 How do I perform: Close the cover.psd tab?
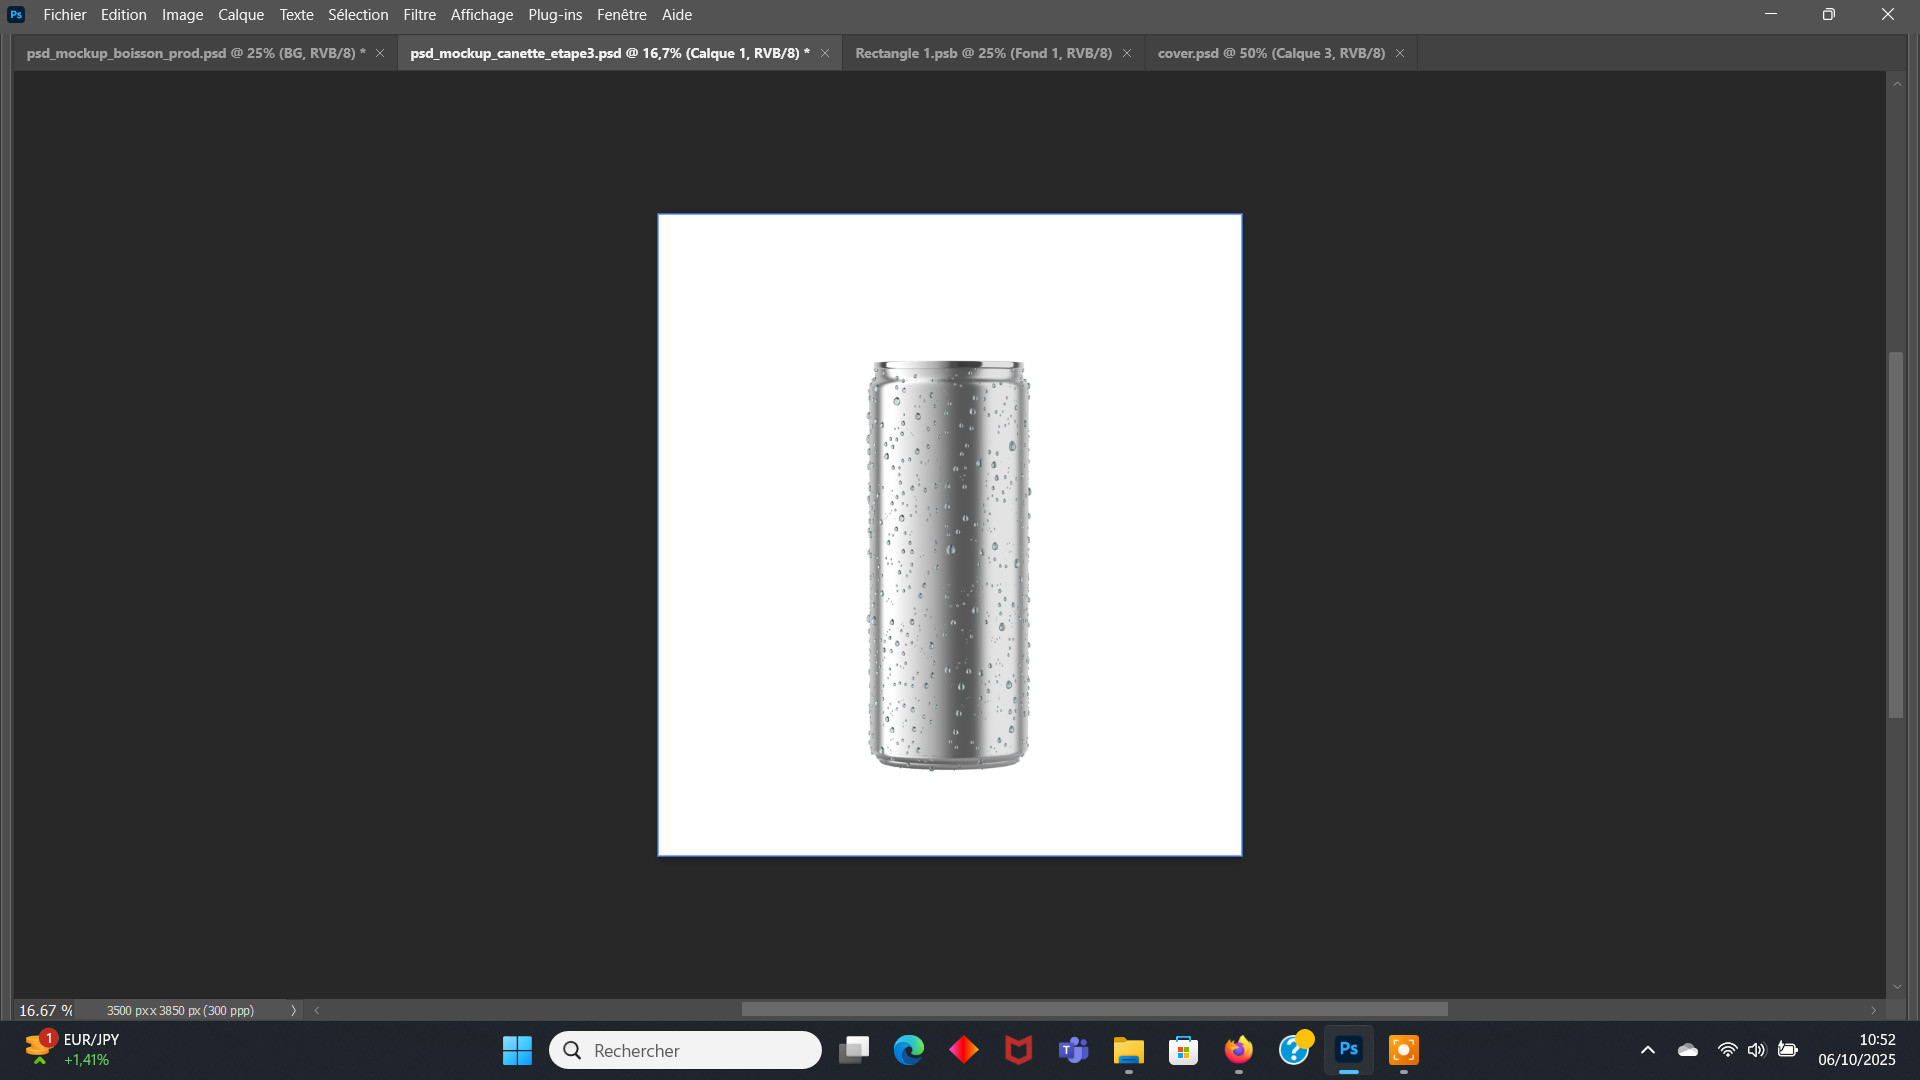tap(1400, 53)
